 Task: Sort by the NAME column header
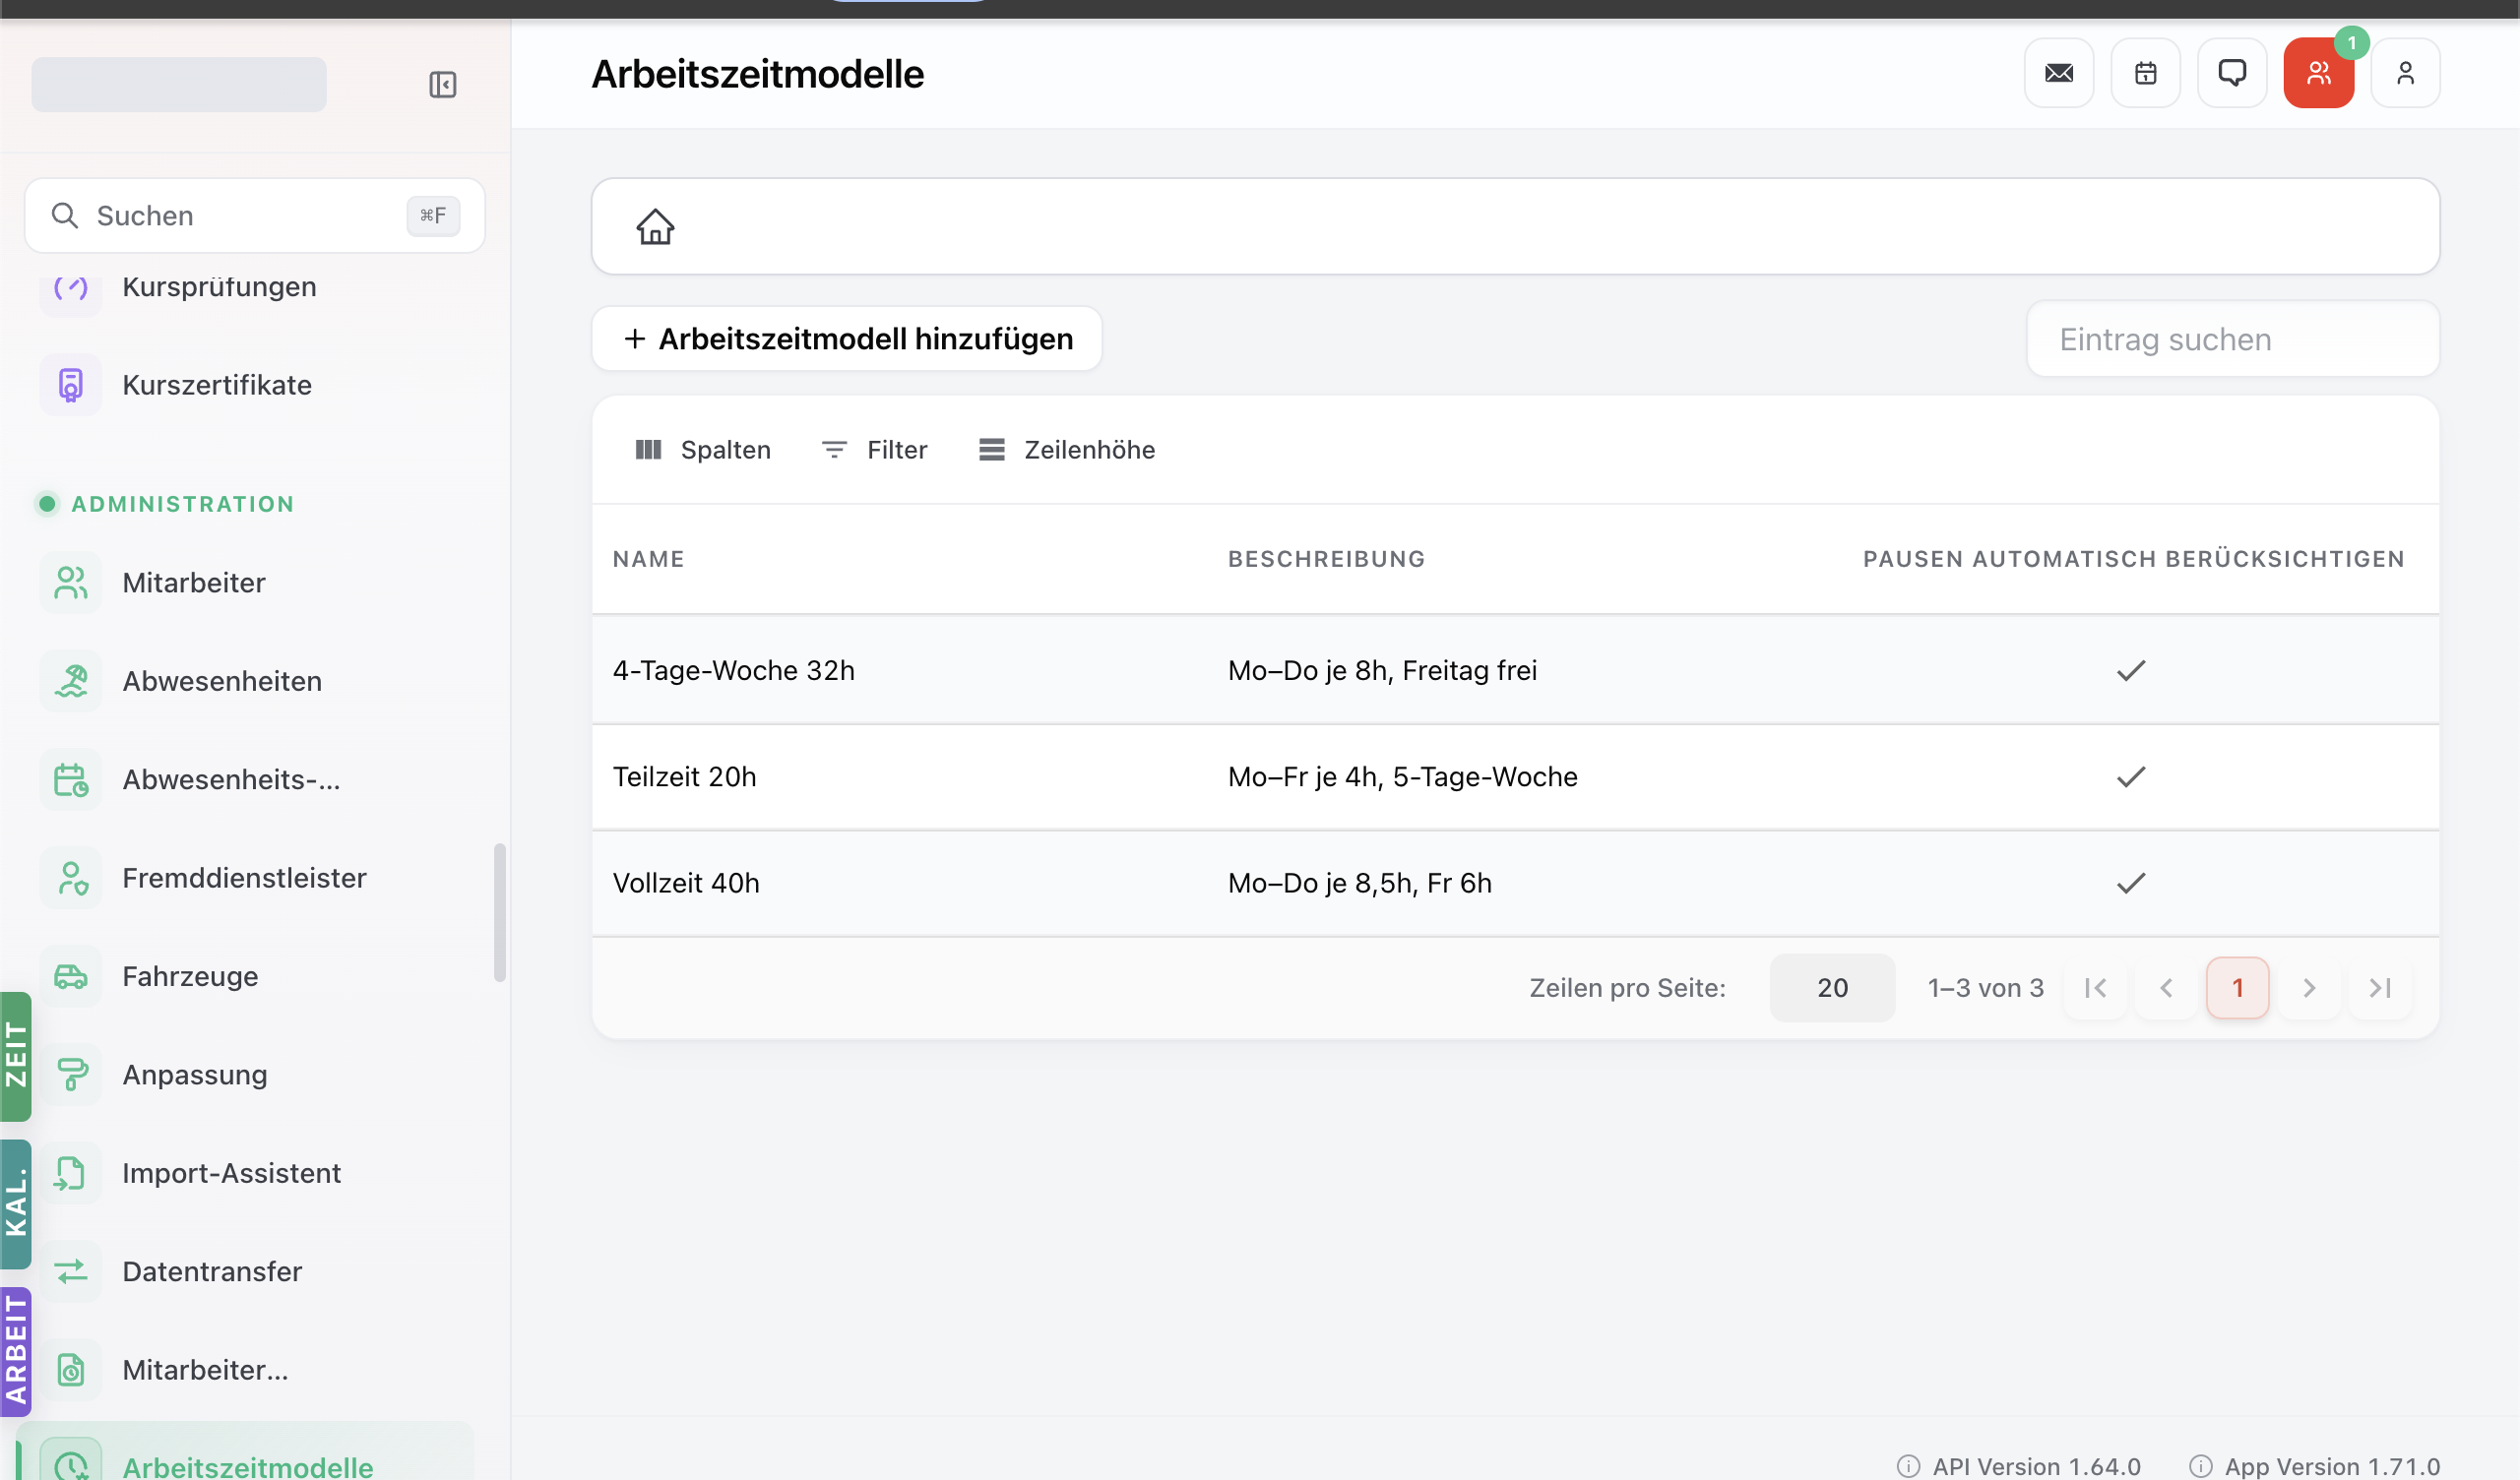click(x=648, y=559)
